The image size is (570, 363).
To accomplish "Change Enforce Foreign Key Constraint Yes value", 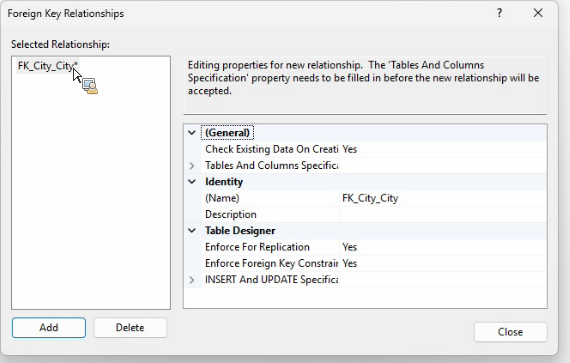I will click(442, 263).
